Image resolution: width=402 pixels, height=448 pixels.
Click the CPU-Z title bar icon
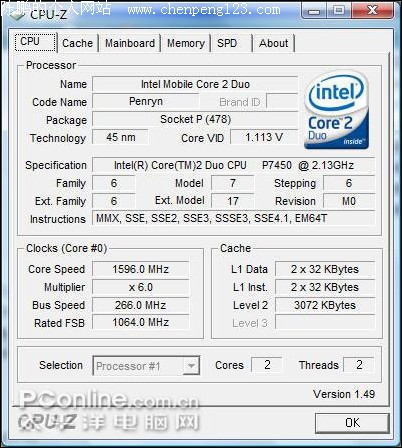tap(15, 14)
